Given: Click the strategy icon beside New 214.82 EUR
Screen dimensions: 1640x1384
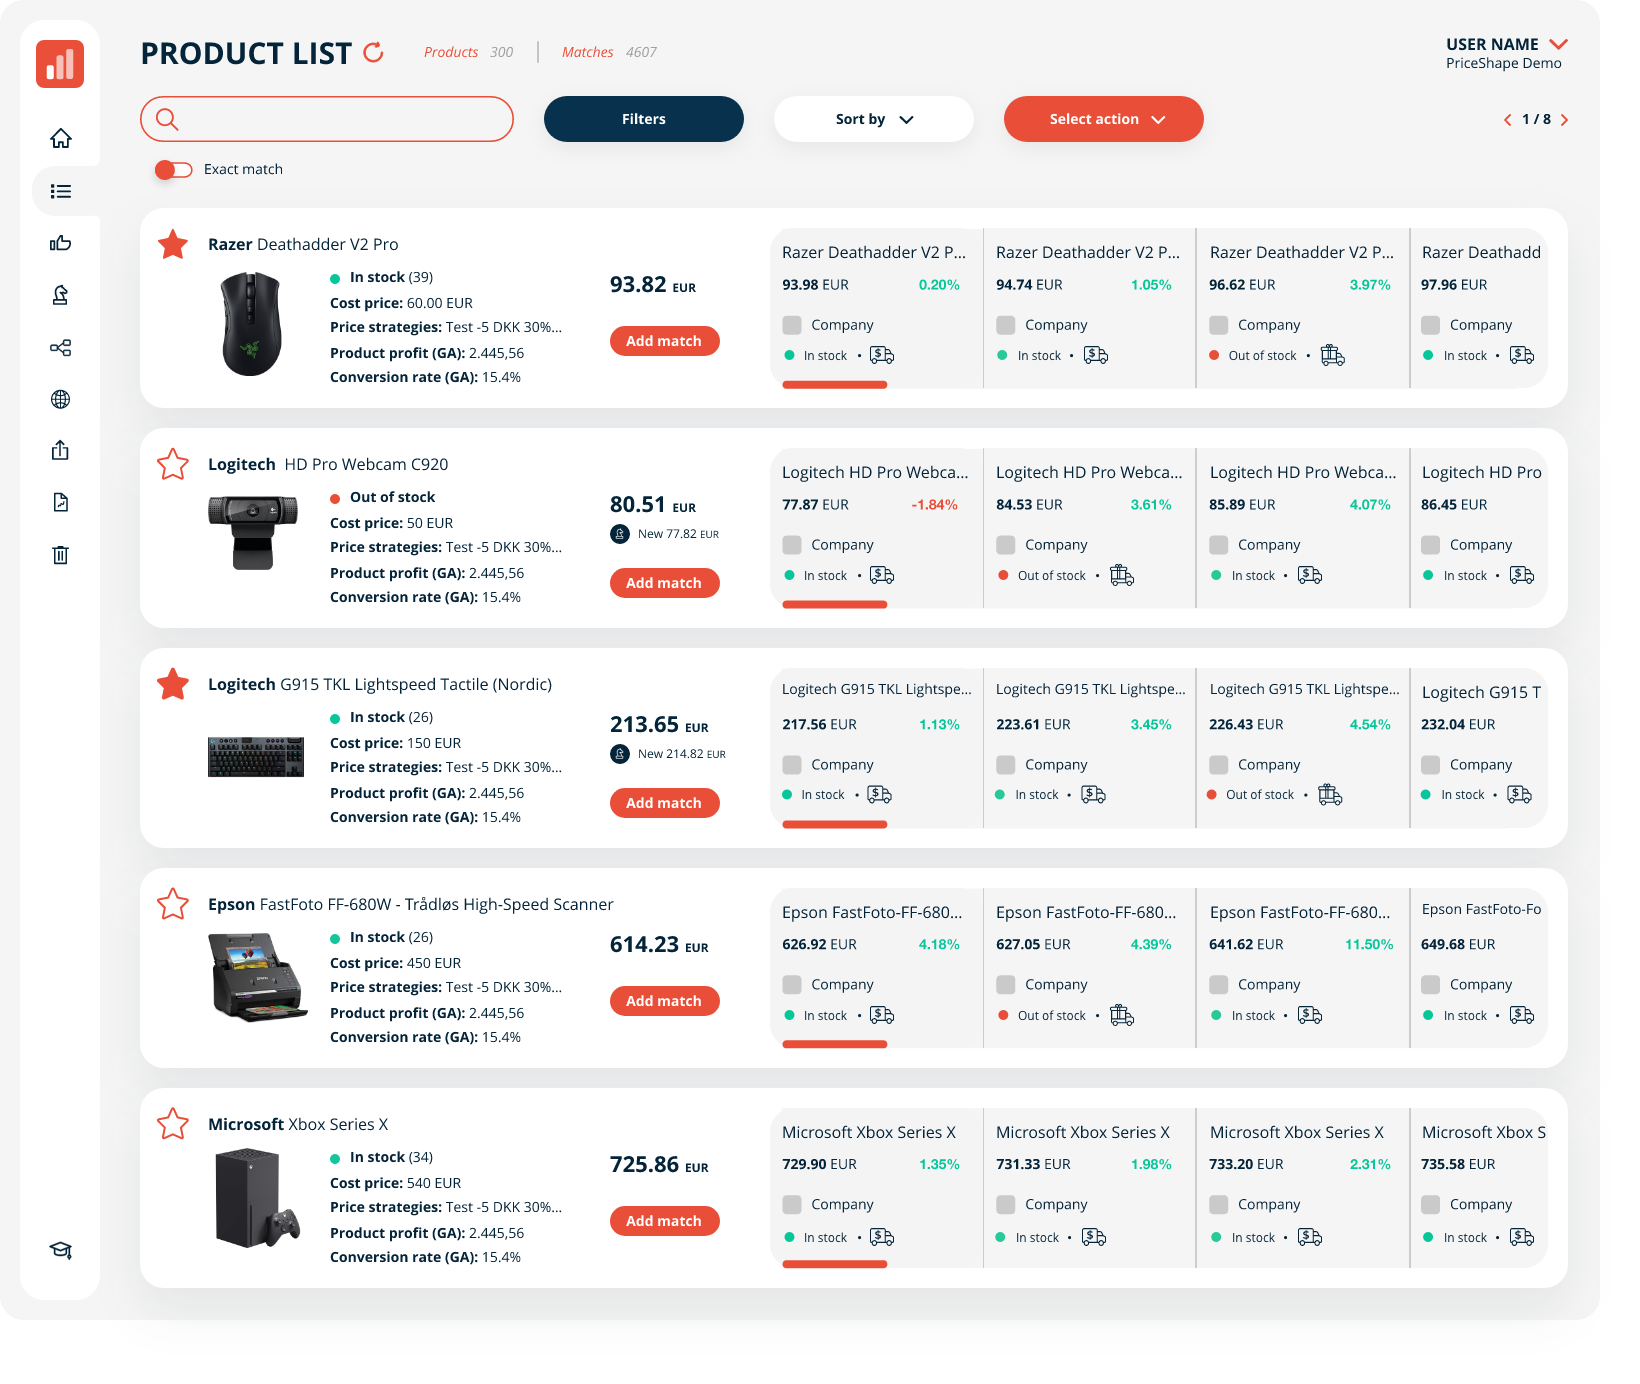Looking at the screenshot, I should 620,754.
